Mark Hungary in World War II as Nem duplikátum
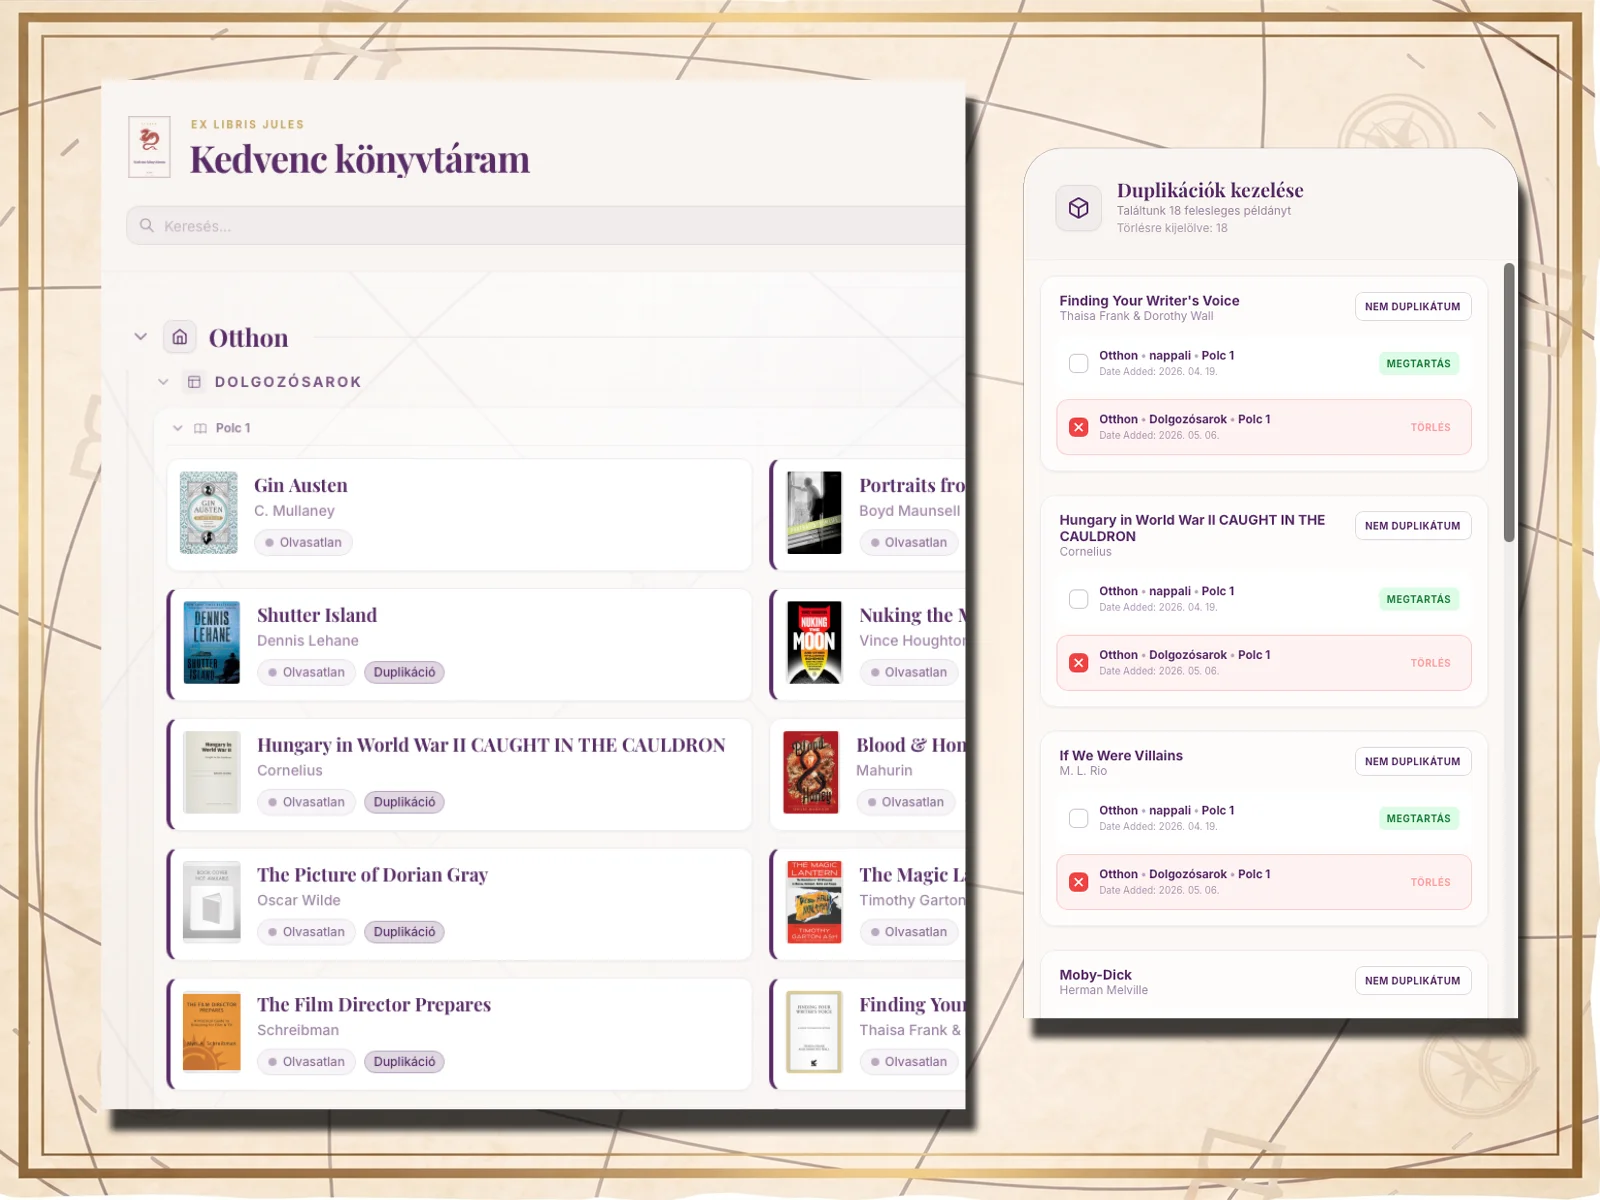Screen dimensions: 1600x1200 (x=1412, y=526)
